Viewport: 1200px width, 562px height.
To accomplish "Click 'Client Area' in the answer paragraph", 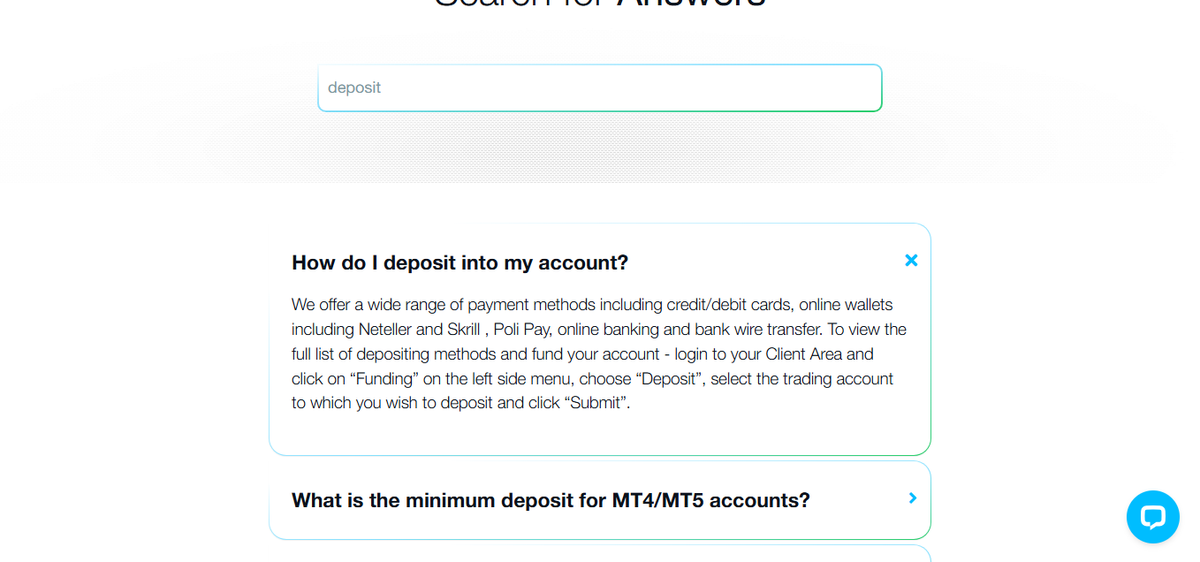I will click(x=804, y=354).
